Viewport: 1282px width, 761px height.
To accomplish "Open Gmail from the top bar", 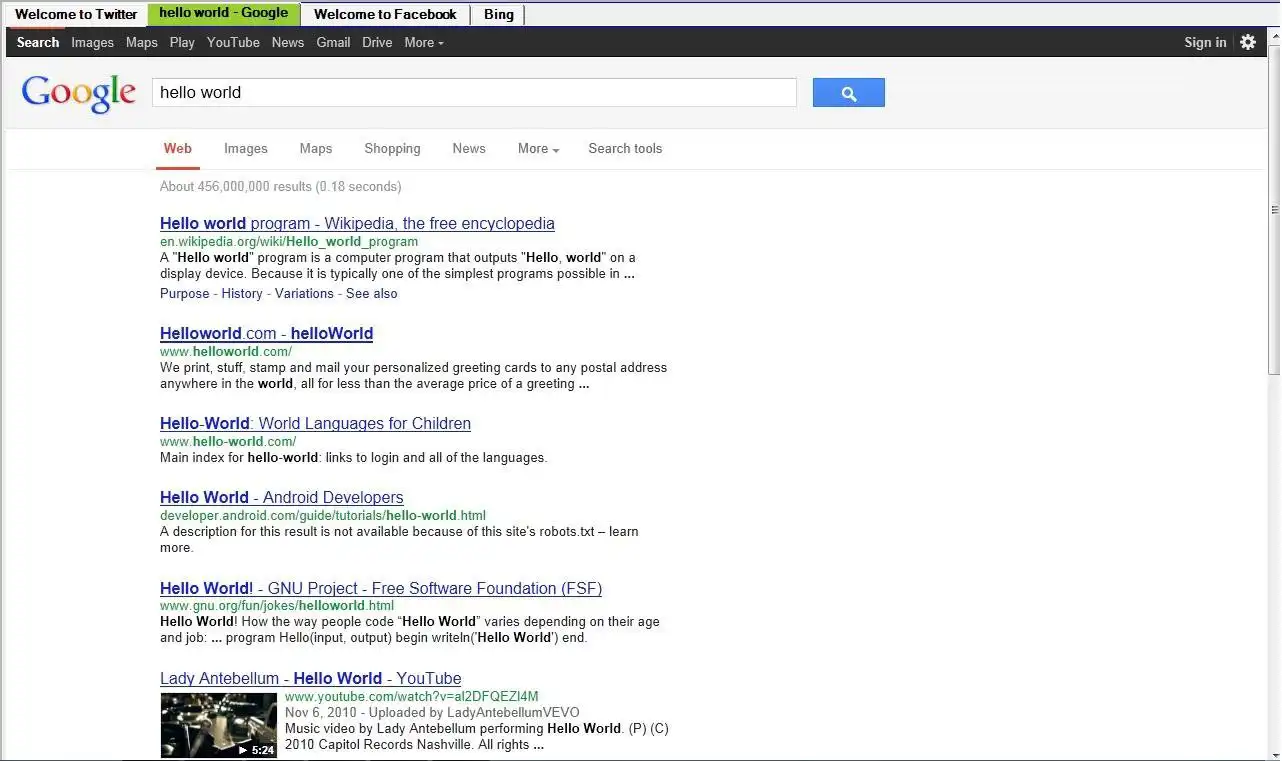I will tap(333, 42).
